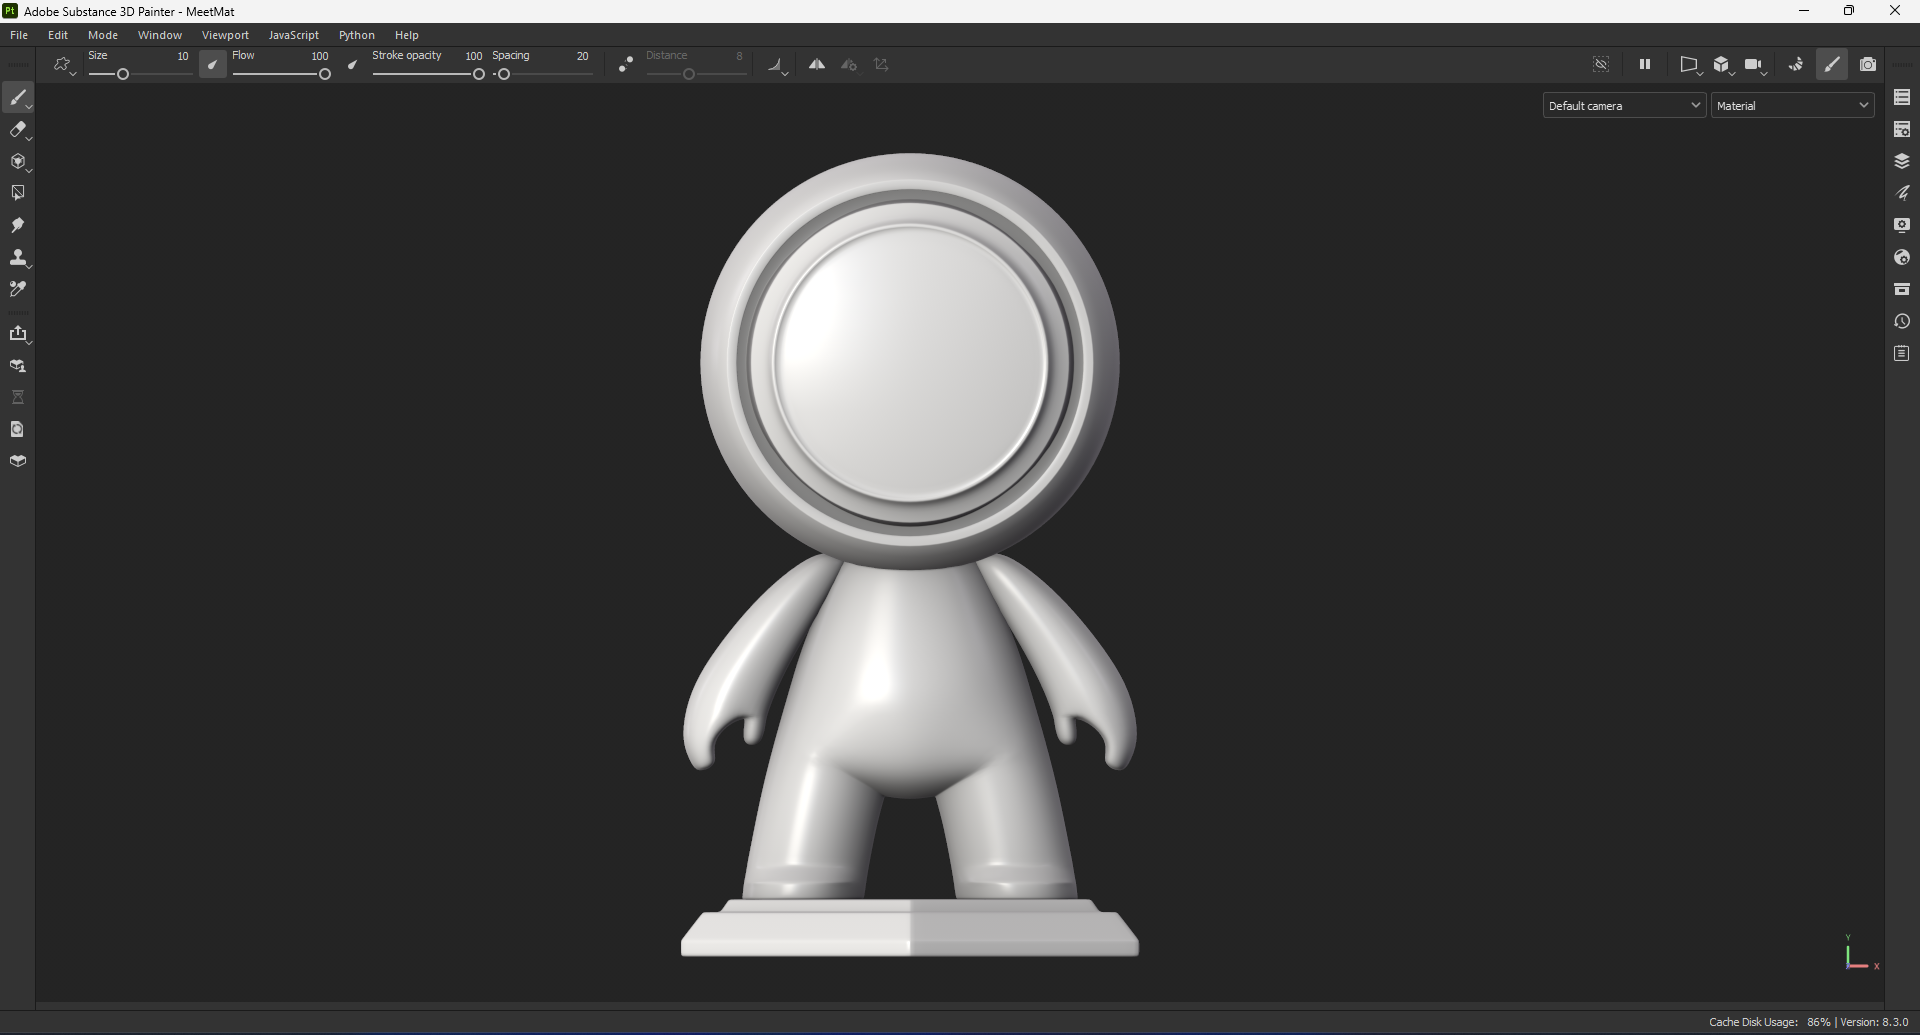Select the Projection tool
This screenshot has height=1035, width=1920.
[x=19, y=161]
